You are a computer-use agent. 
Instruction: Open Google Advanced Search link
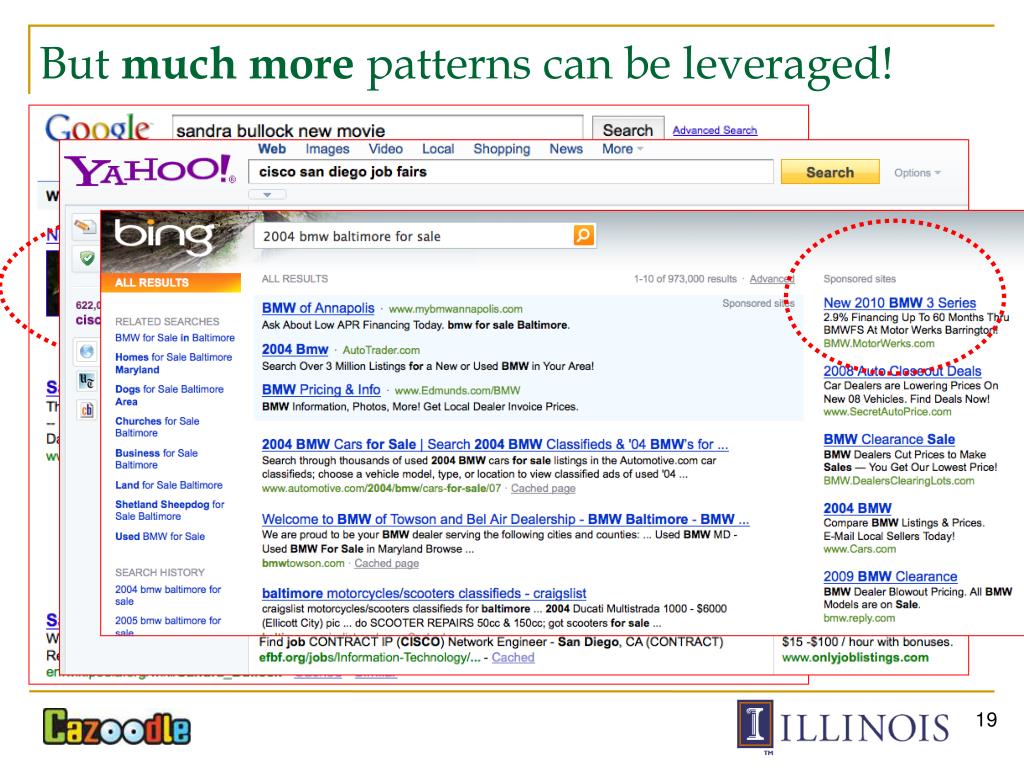coord(714,130)
